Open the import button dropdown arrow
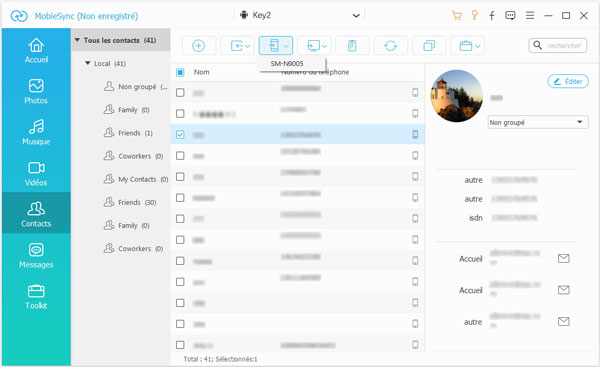 248,46
